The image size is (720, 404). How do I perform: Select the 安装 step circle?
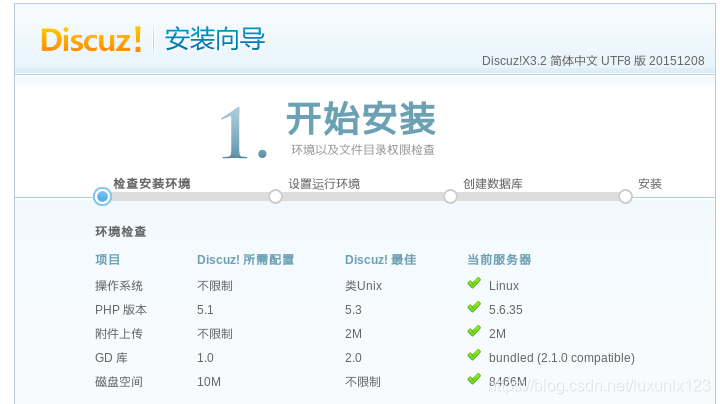click(x=625, y=196)
